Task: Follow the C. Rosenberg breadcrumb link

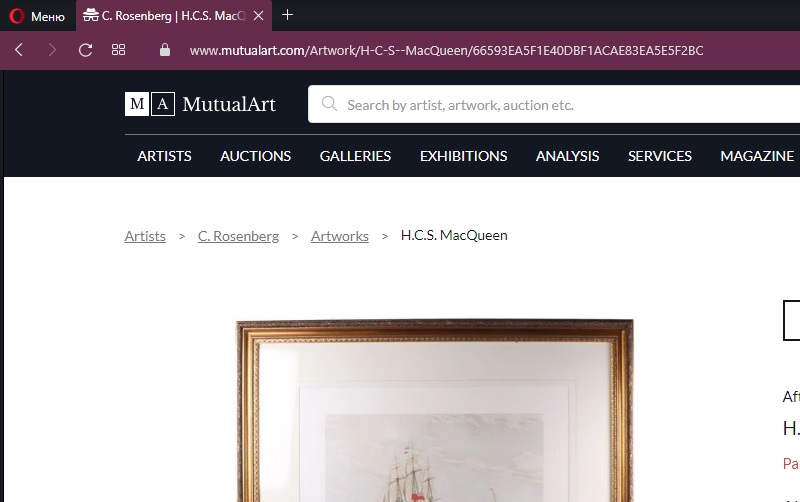Action: point(238,236)
